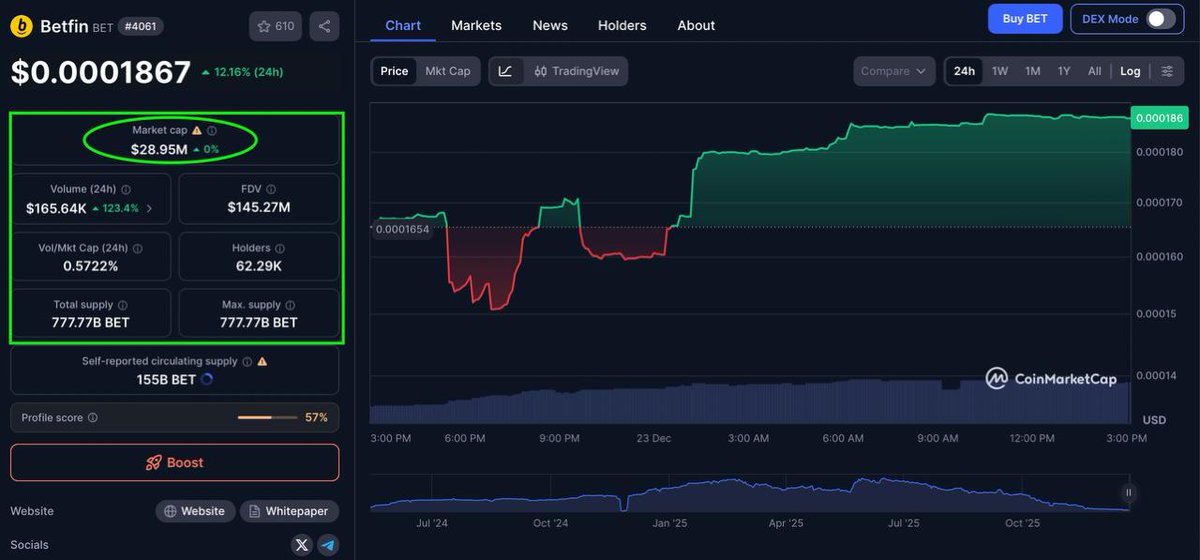Open the Compare dropdown
Viewport: 1200px width, 560px height.
click(x=894, y=71)
